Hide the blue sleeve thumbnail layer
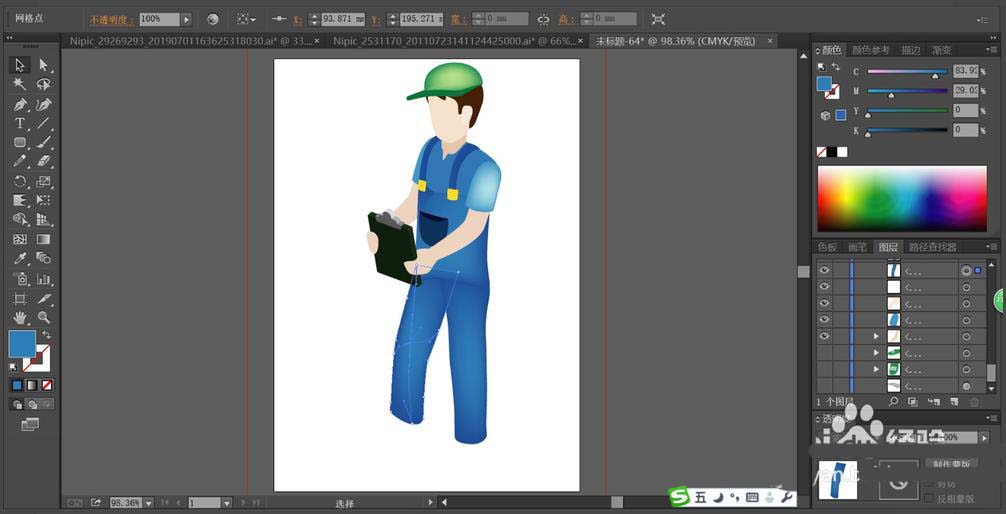 click(x=824, y=320)
